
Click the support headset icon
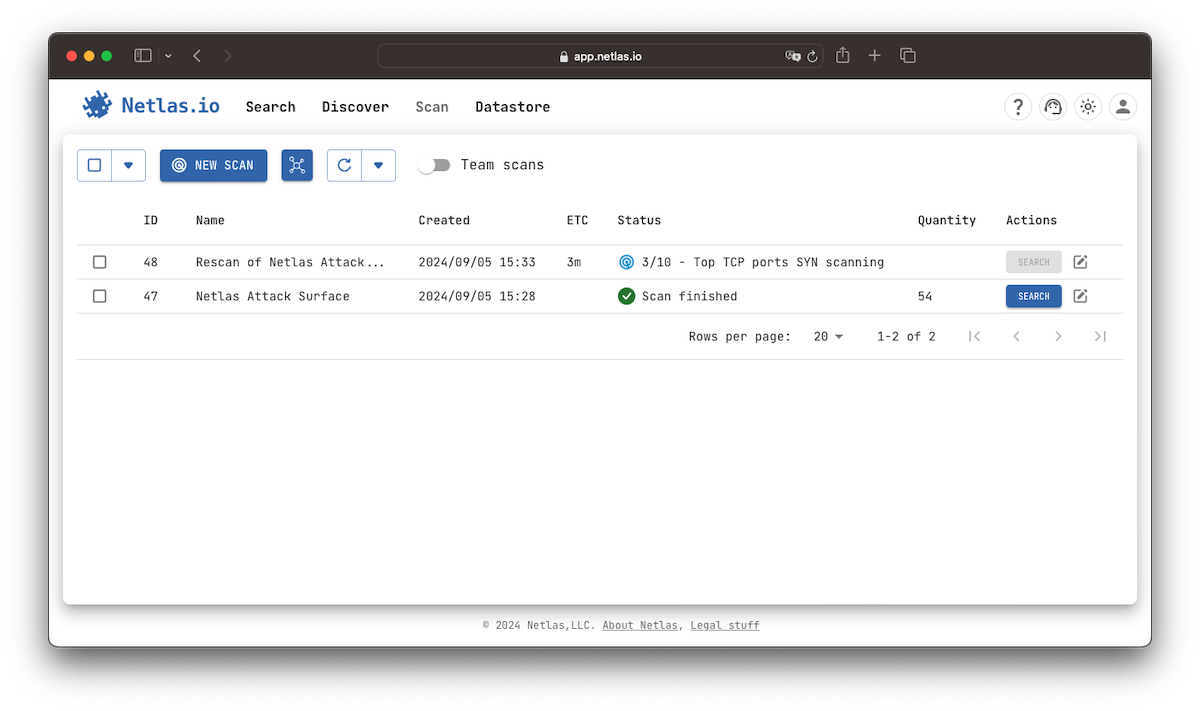(x=1052, y=106)
